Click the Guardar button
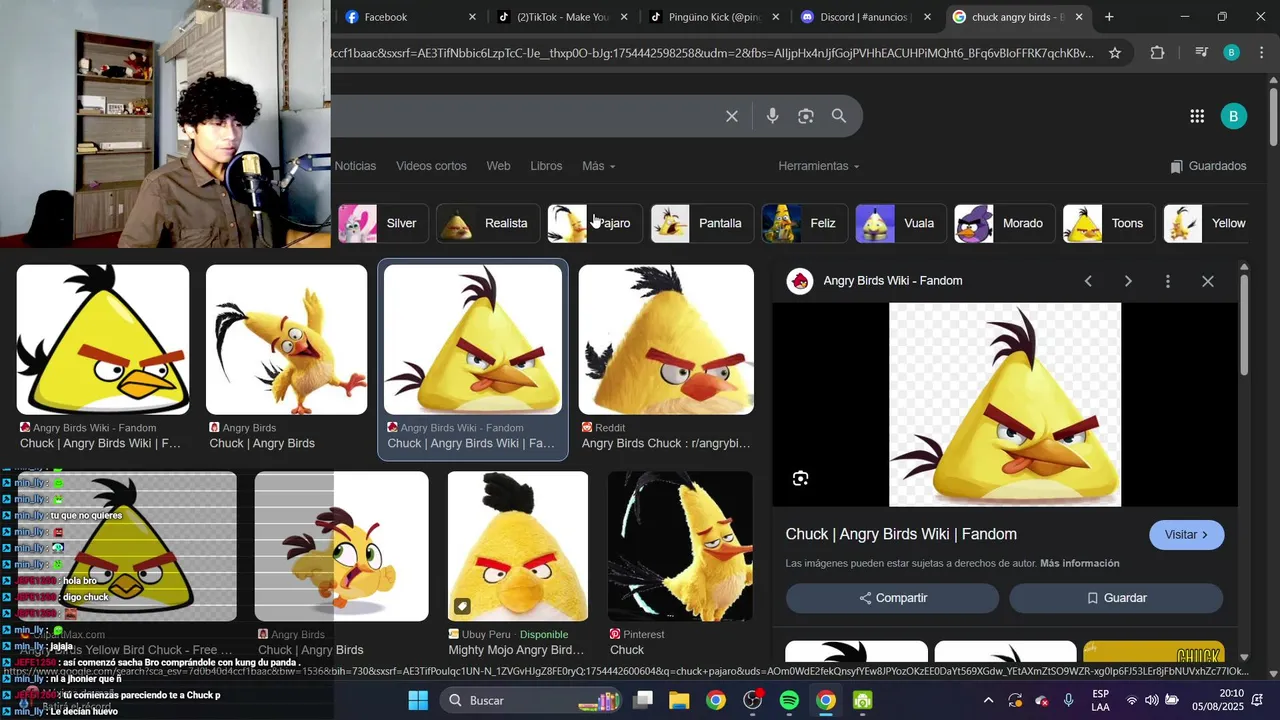This screenshot has width=1280, height=720. click(1116, 598)
